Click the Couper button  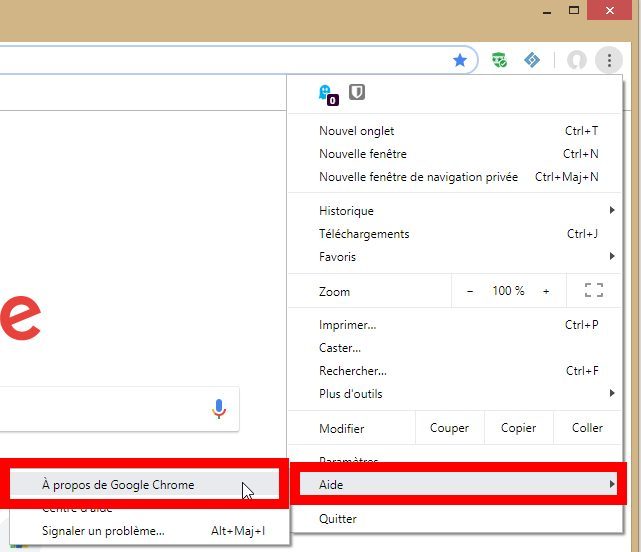coord(450,428)
